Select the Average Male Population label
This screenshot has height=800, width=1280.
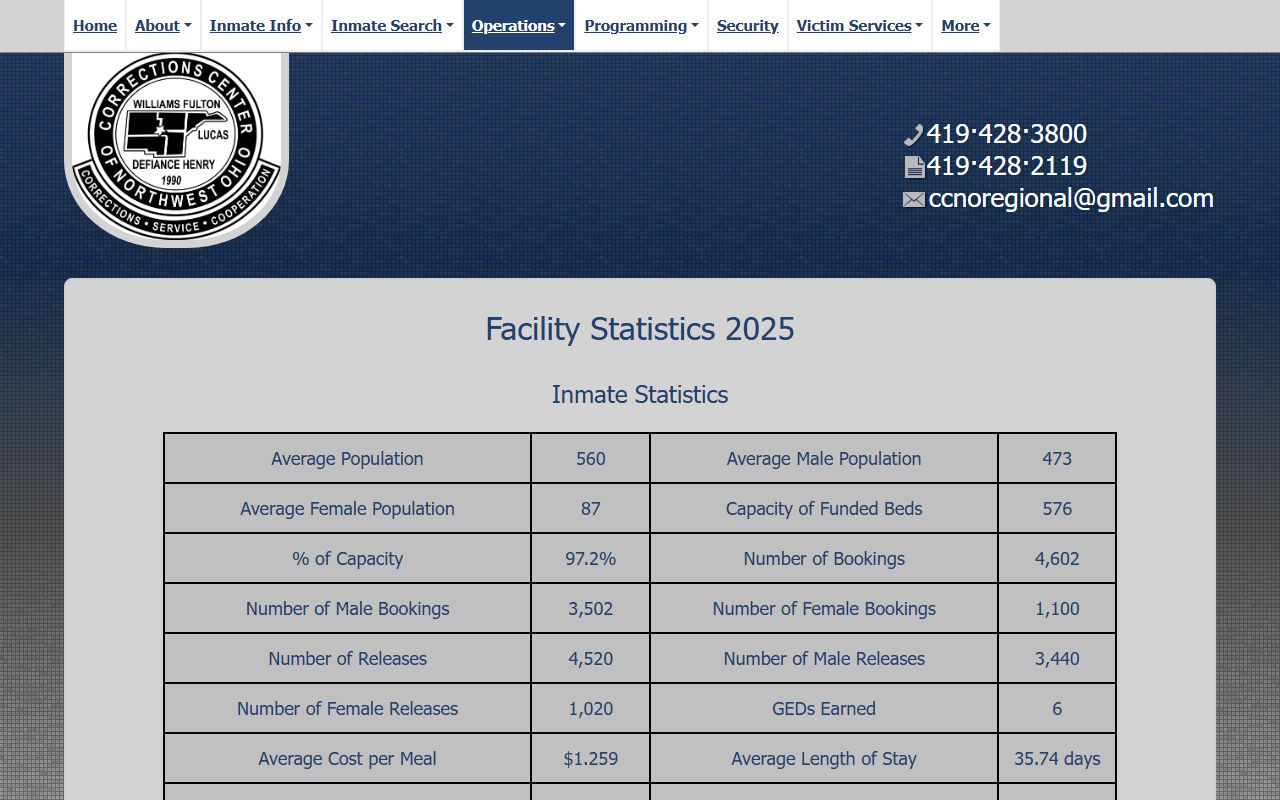click(824, 459)
